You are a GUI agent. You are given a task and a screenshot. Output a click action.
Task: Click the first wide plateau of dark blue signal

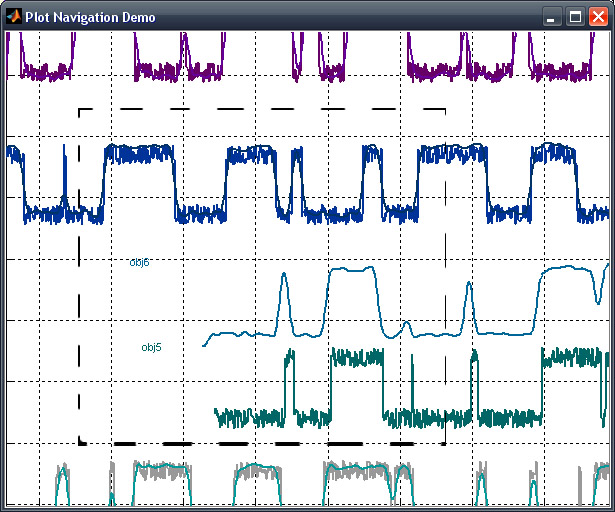click(x=139, y=154)
